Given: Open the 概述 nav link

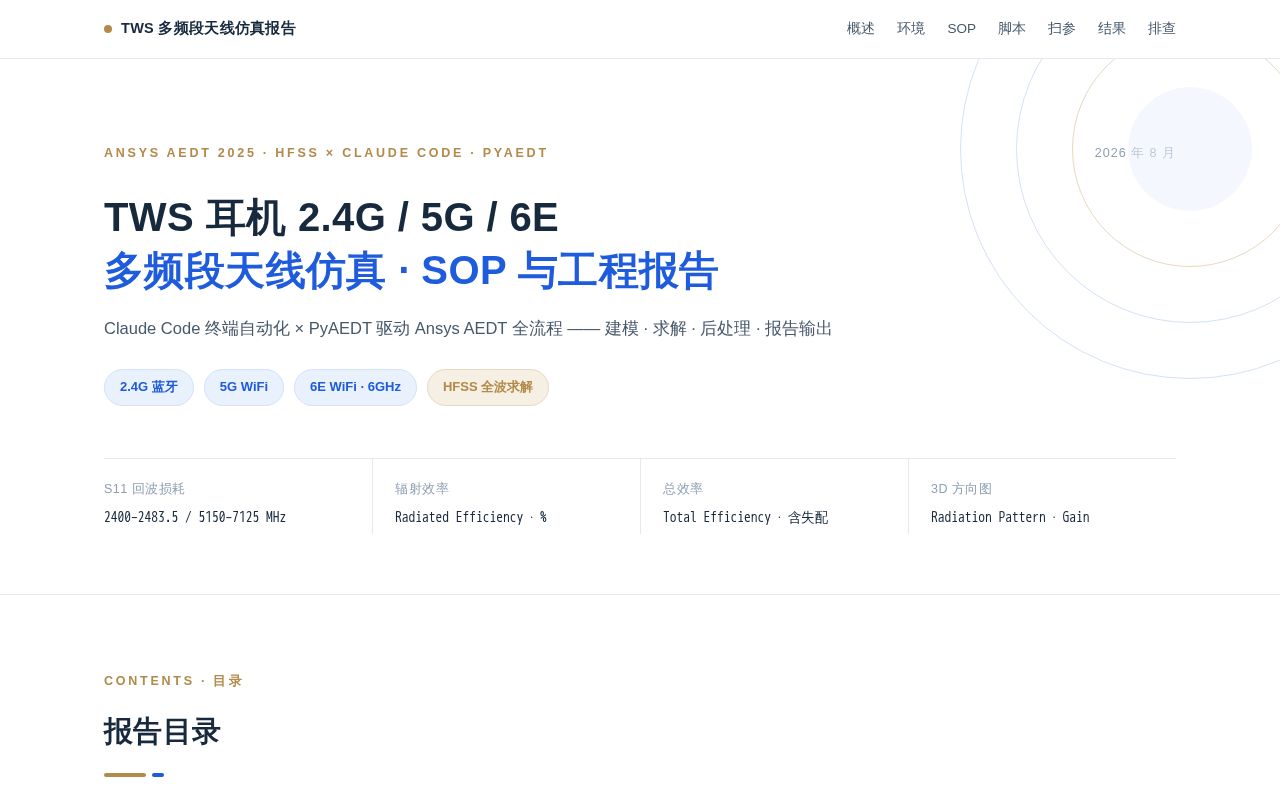Looking at the screenshot, I should [x=860, y=29].
